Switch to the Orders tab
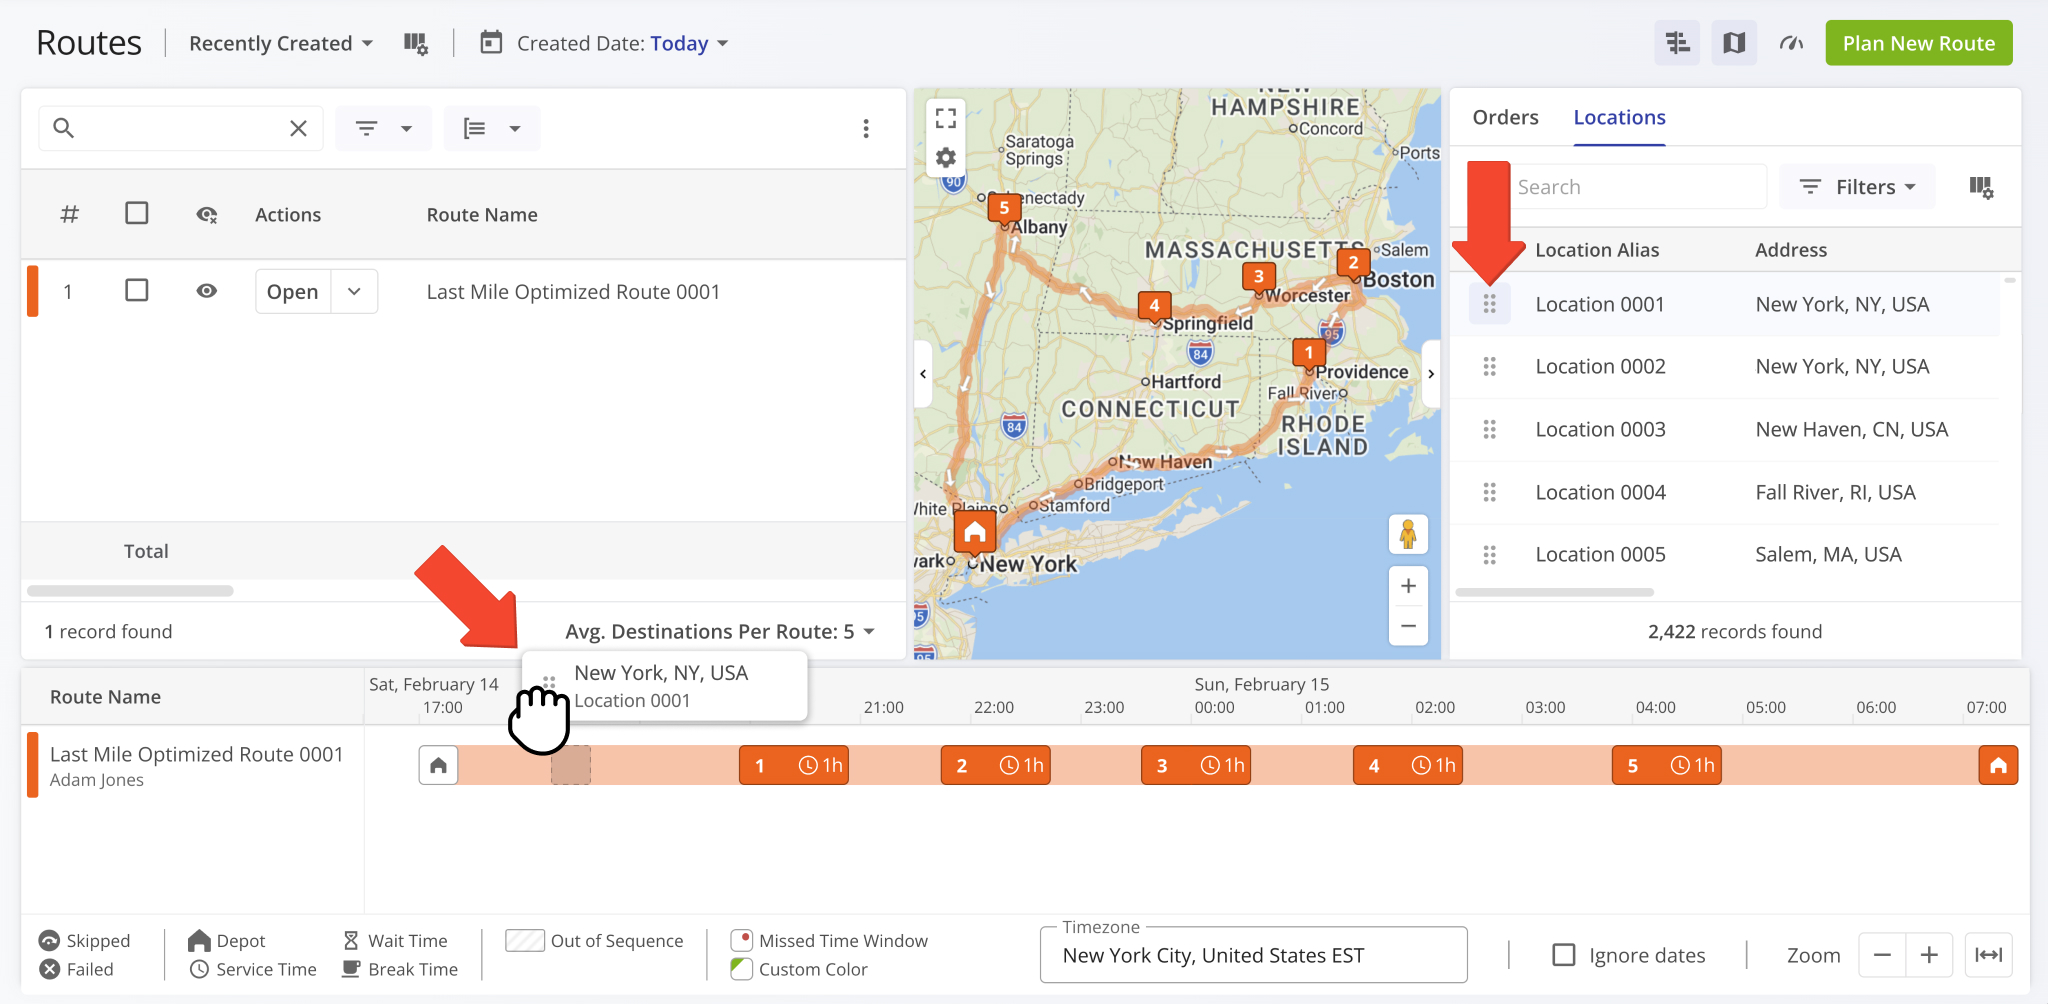2048x1004 pixels. click(x=1505, y=117)
